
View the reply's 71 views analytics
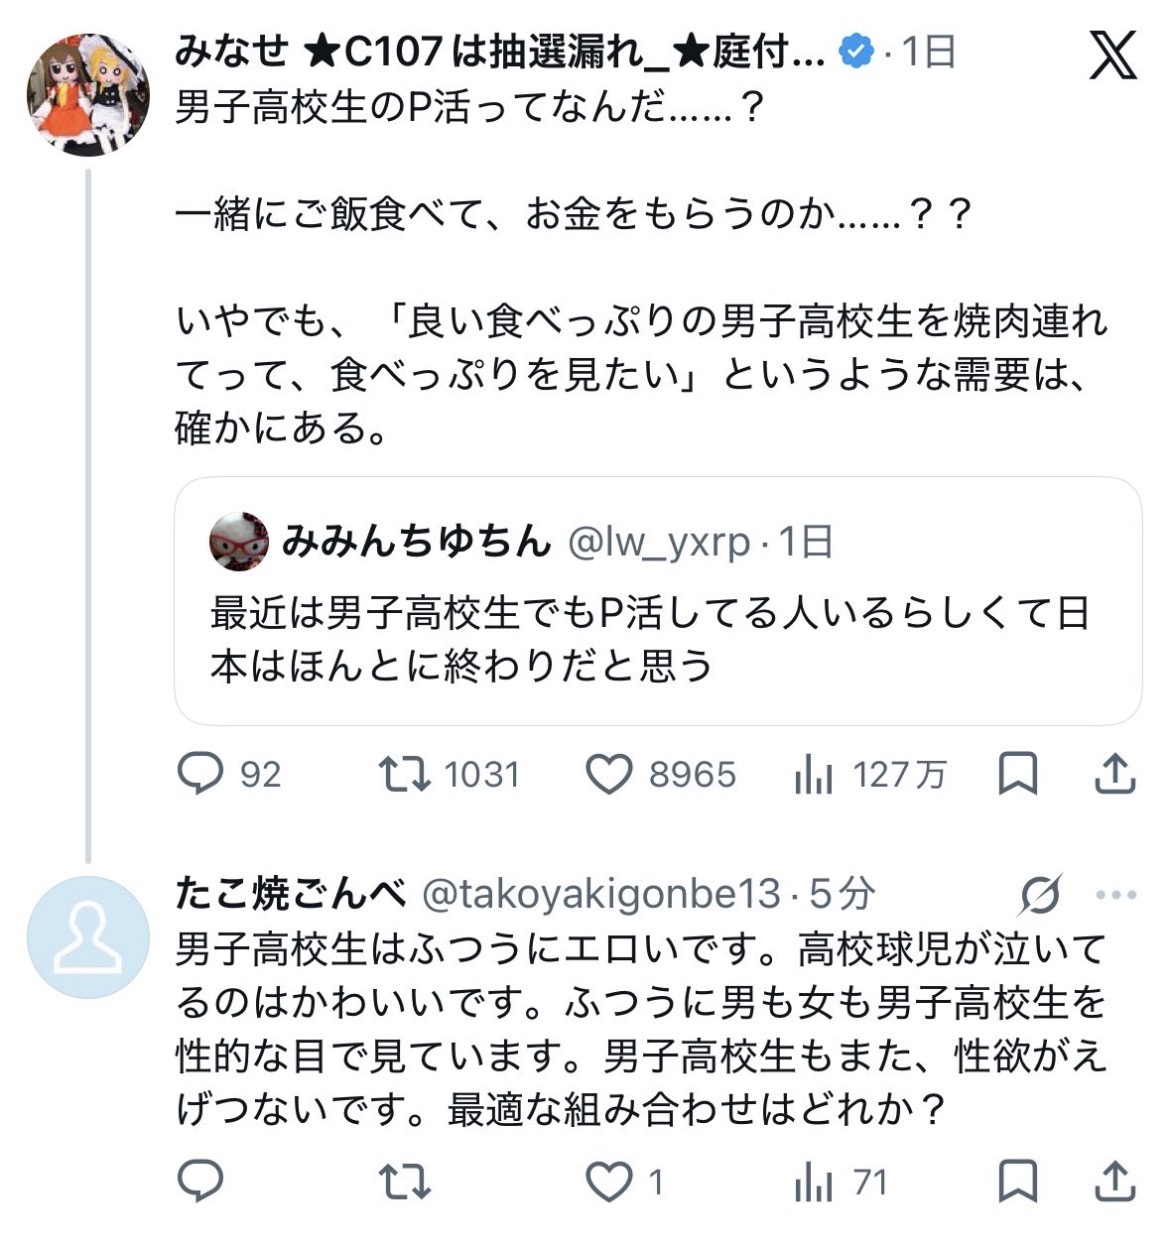813,1183
